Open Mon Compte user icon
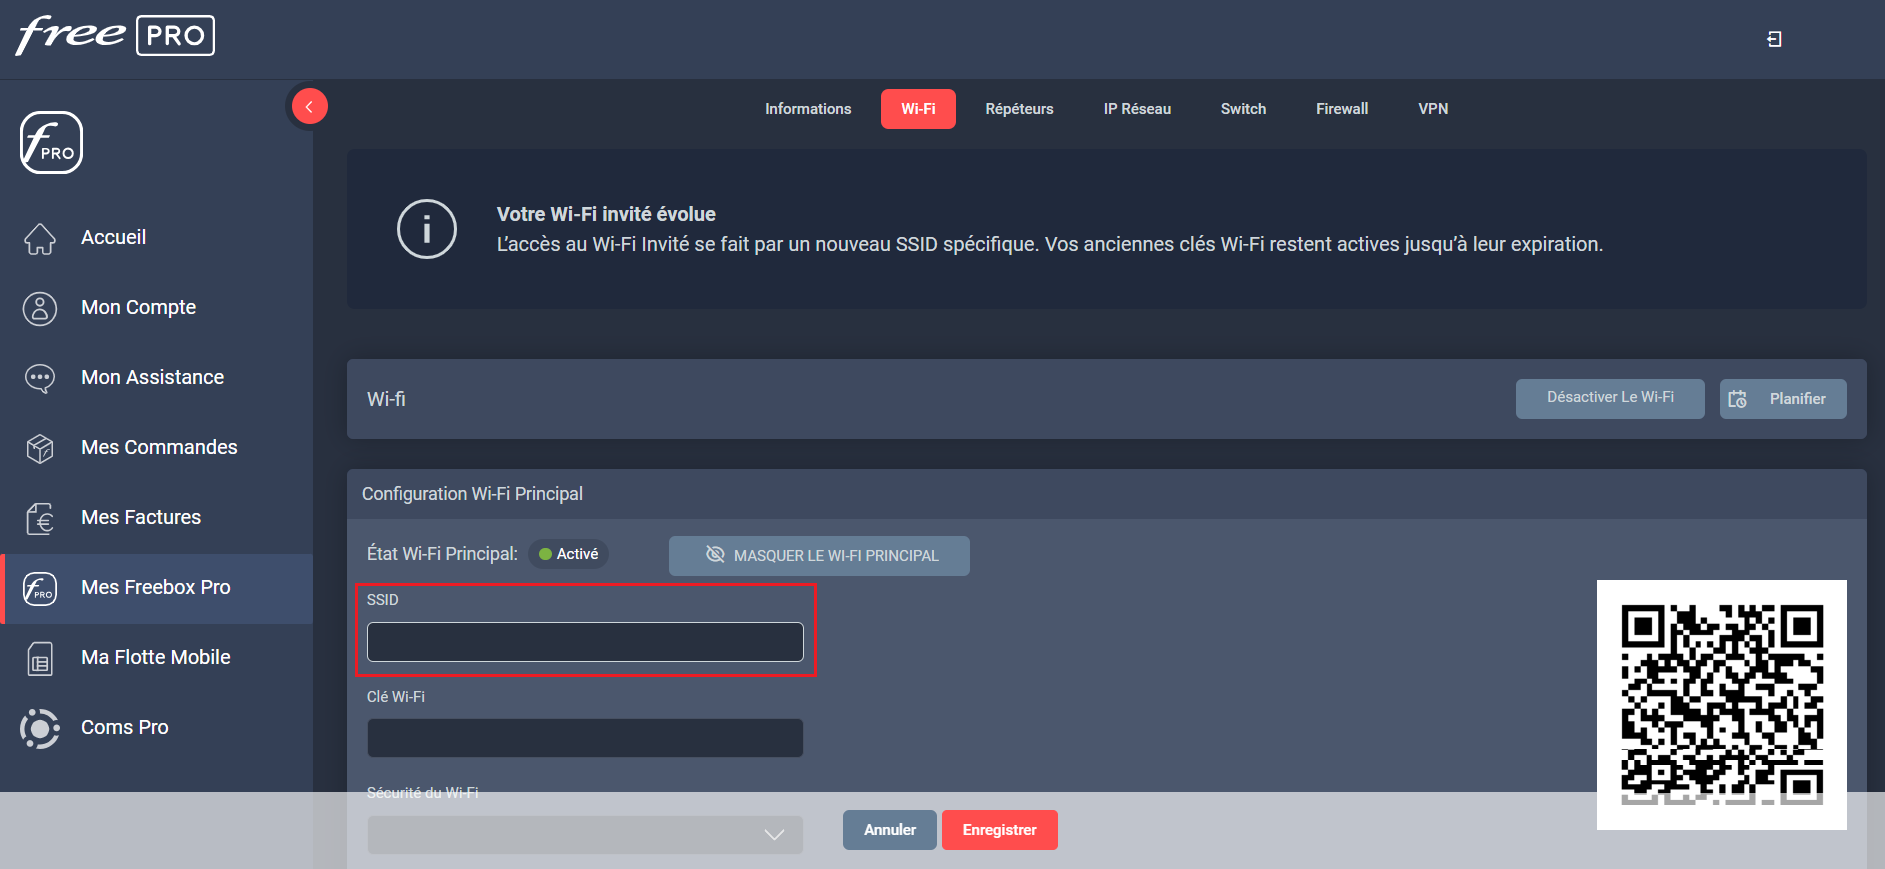 click(40, 308)
